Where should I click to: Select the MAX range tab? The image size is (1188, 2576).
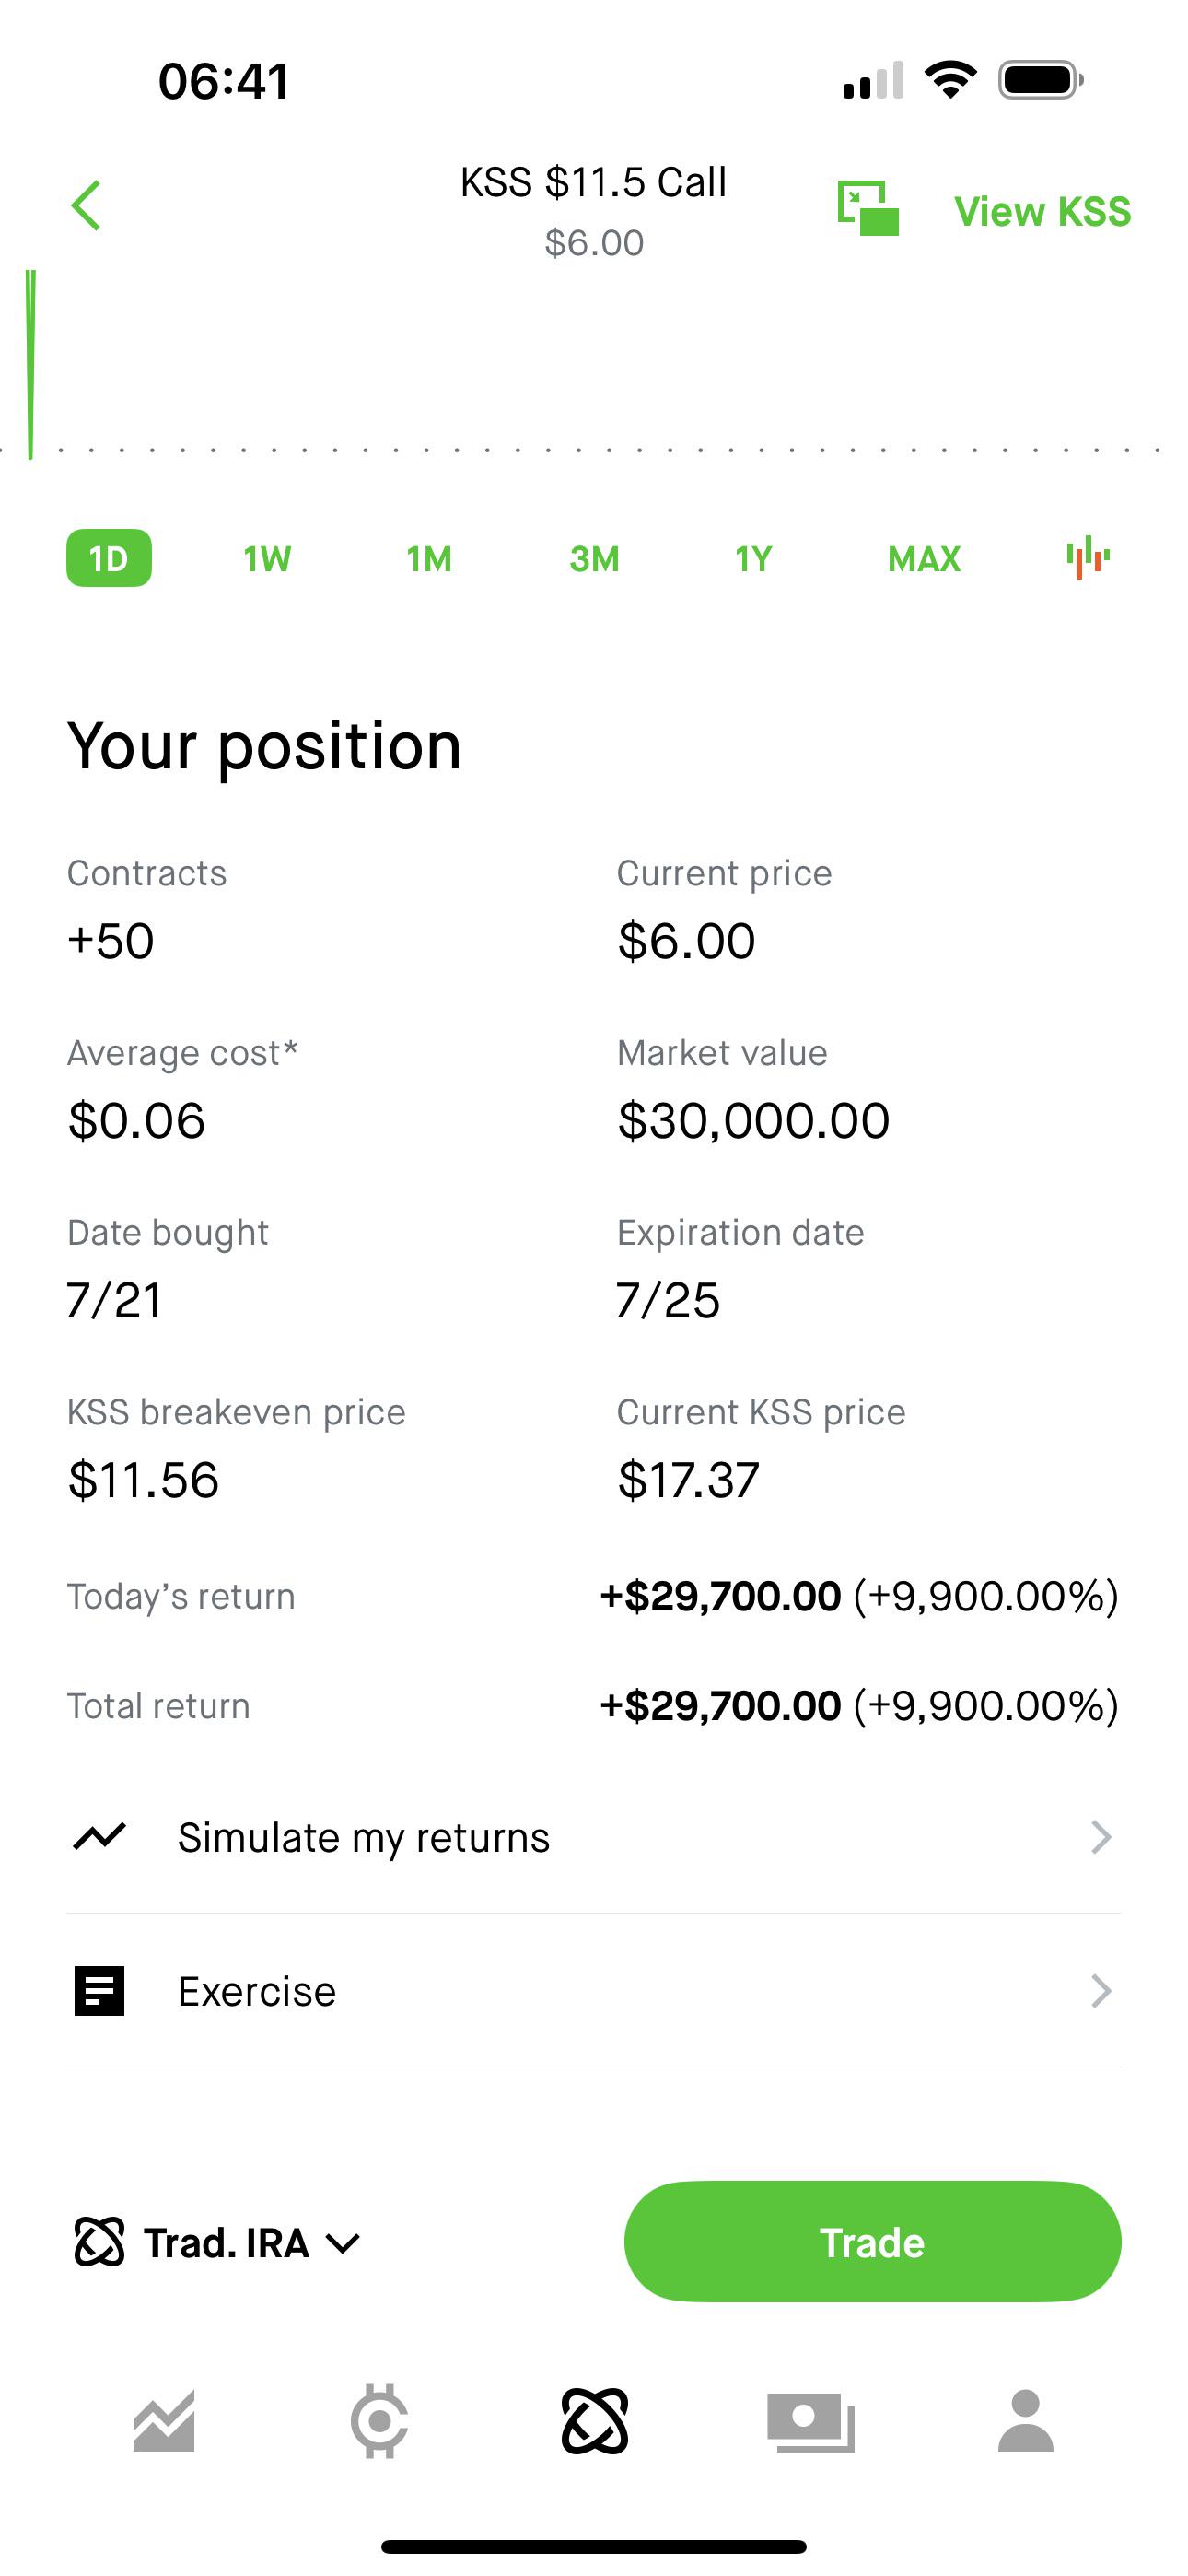(924, 558)
